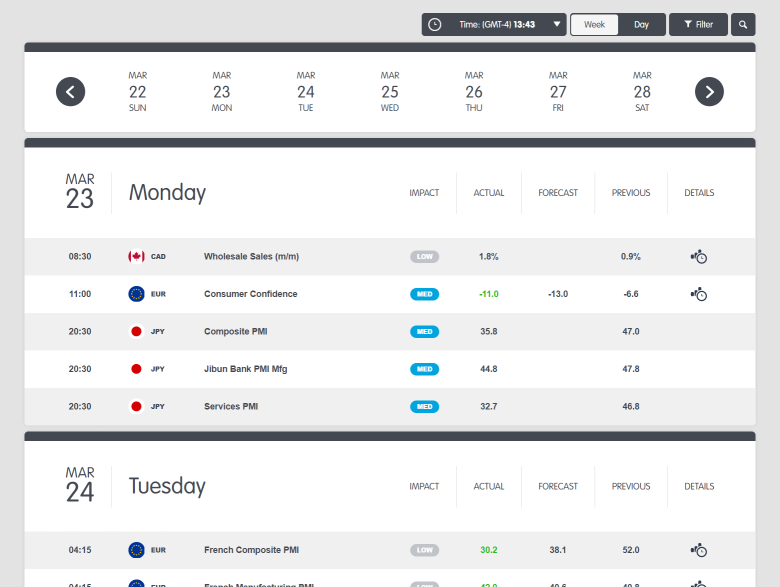
Task: Select Mar 26 Thursday
Action: pyautogui.click(x=474, y=92)
